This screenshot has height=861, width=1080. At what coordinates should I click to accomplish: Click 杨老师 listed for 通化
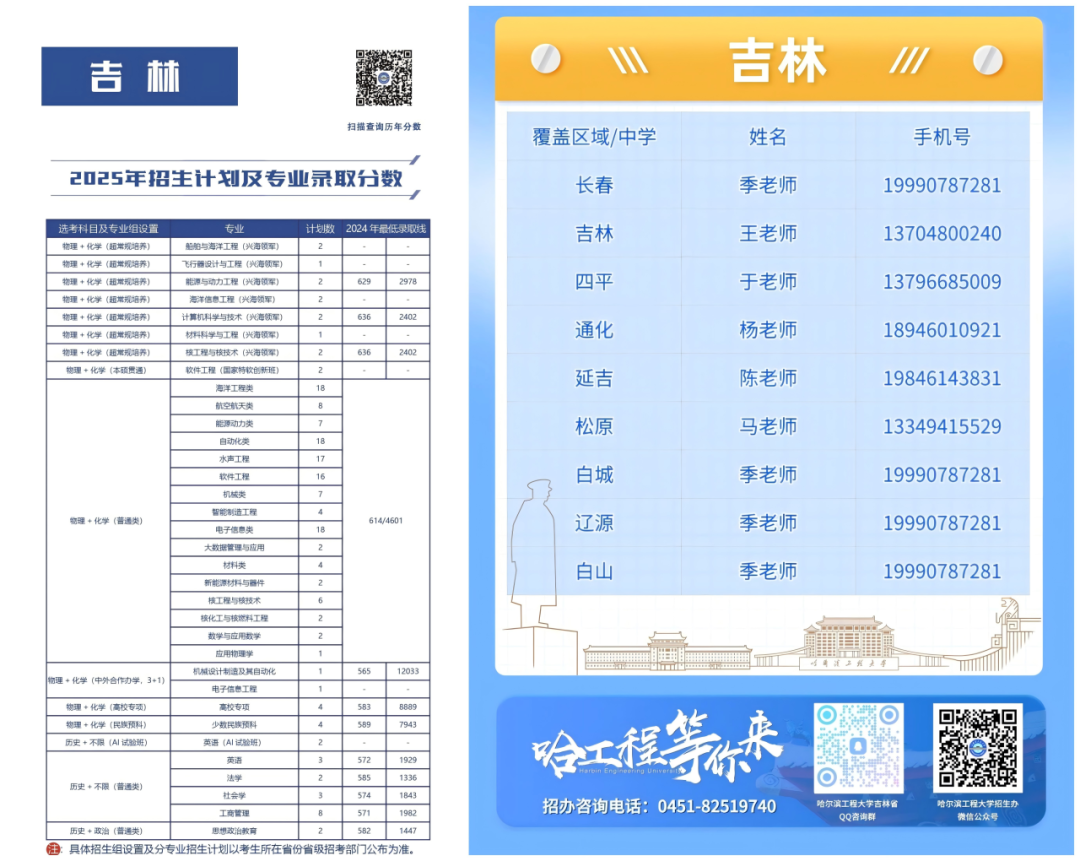pyautogui.click(x=766, y=330)
